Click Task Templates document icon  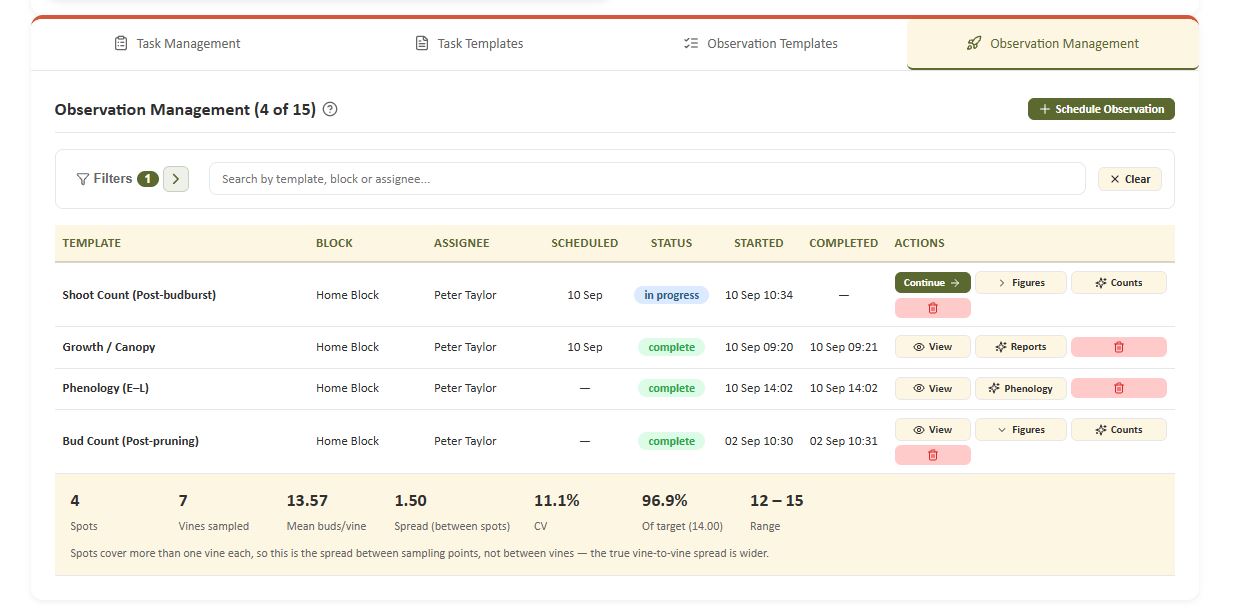click(x=422, y=44)
